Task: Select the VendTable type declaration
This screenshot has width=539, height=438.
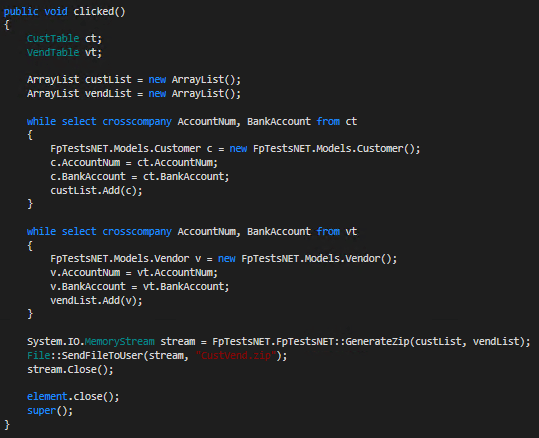Action: point(53,52)
